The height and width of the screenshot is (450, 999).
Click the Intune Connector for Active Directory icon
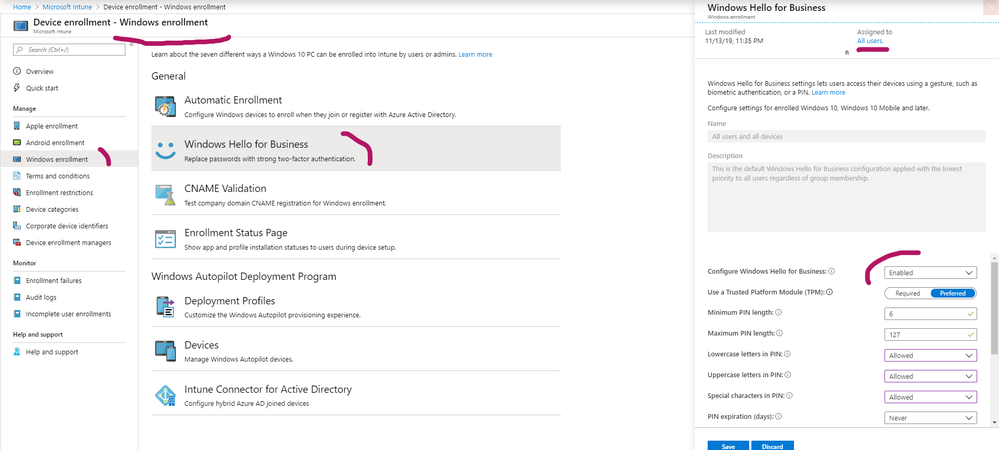pyautogui.click(x=166, y=395)
